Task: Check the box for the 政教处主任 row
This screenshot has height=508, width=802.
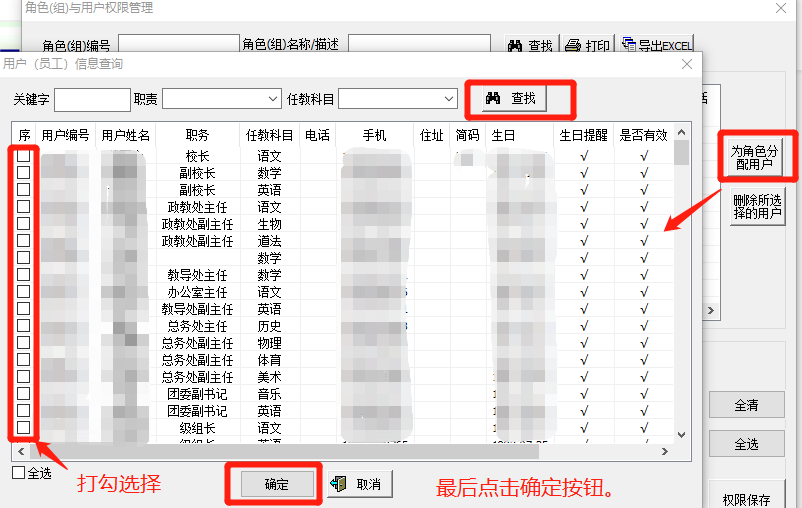Action: [24, 207]
